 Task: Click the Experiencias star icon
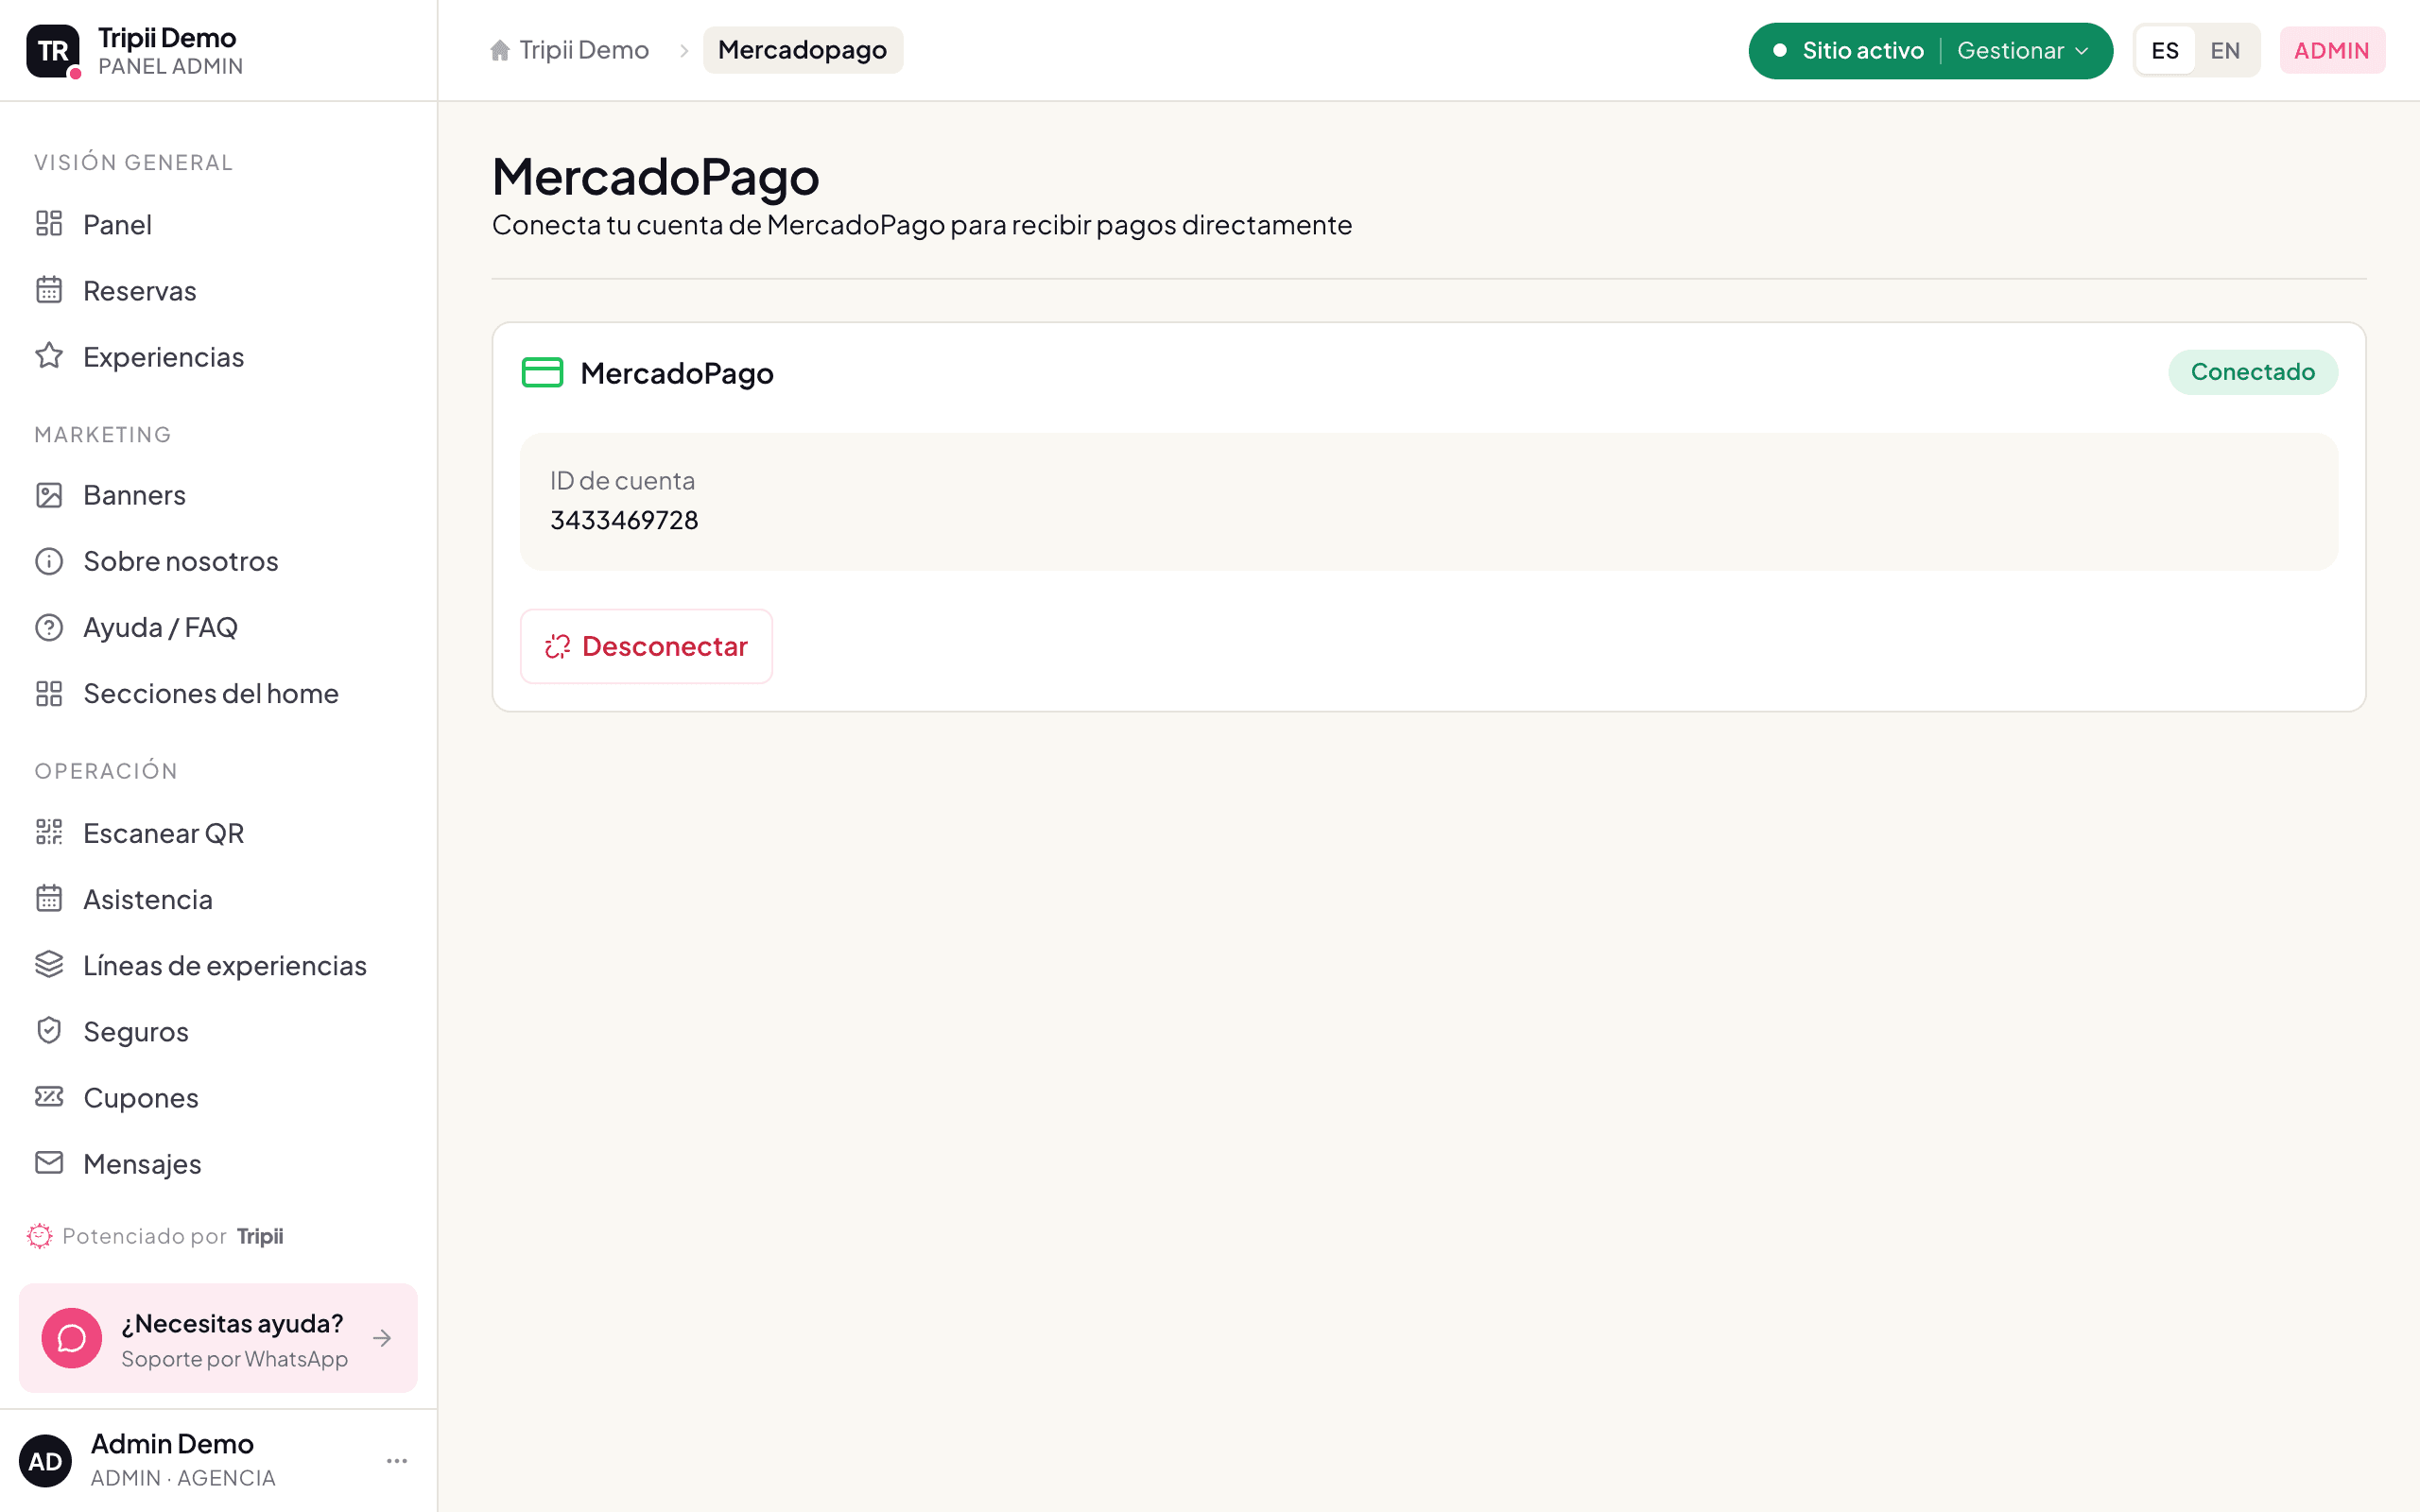(49, 356)
